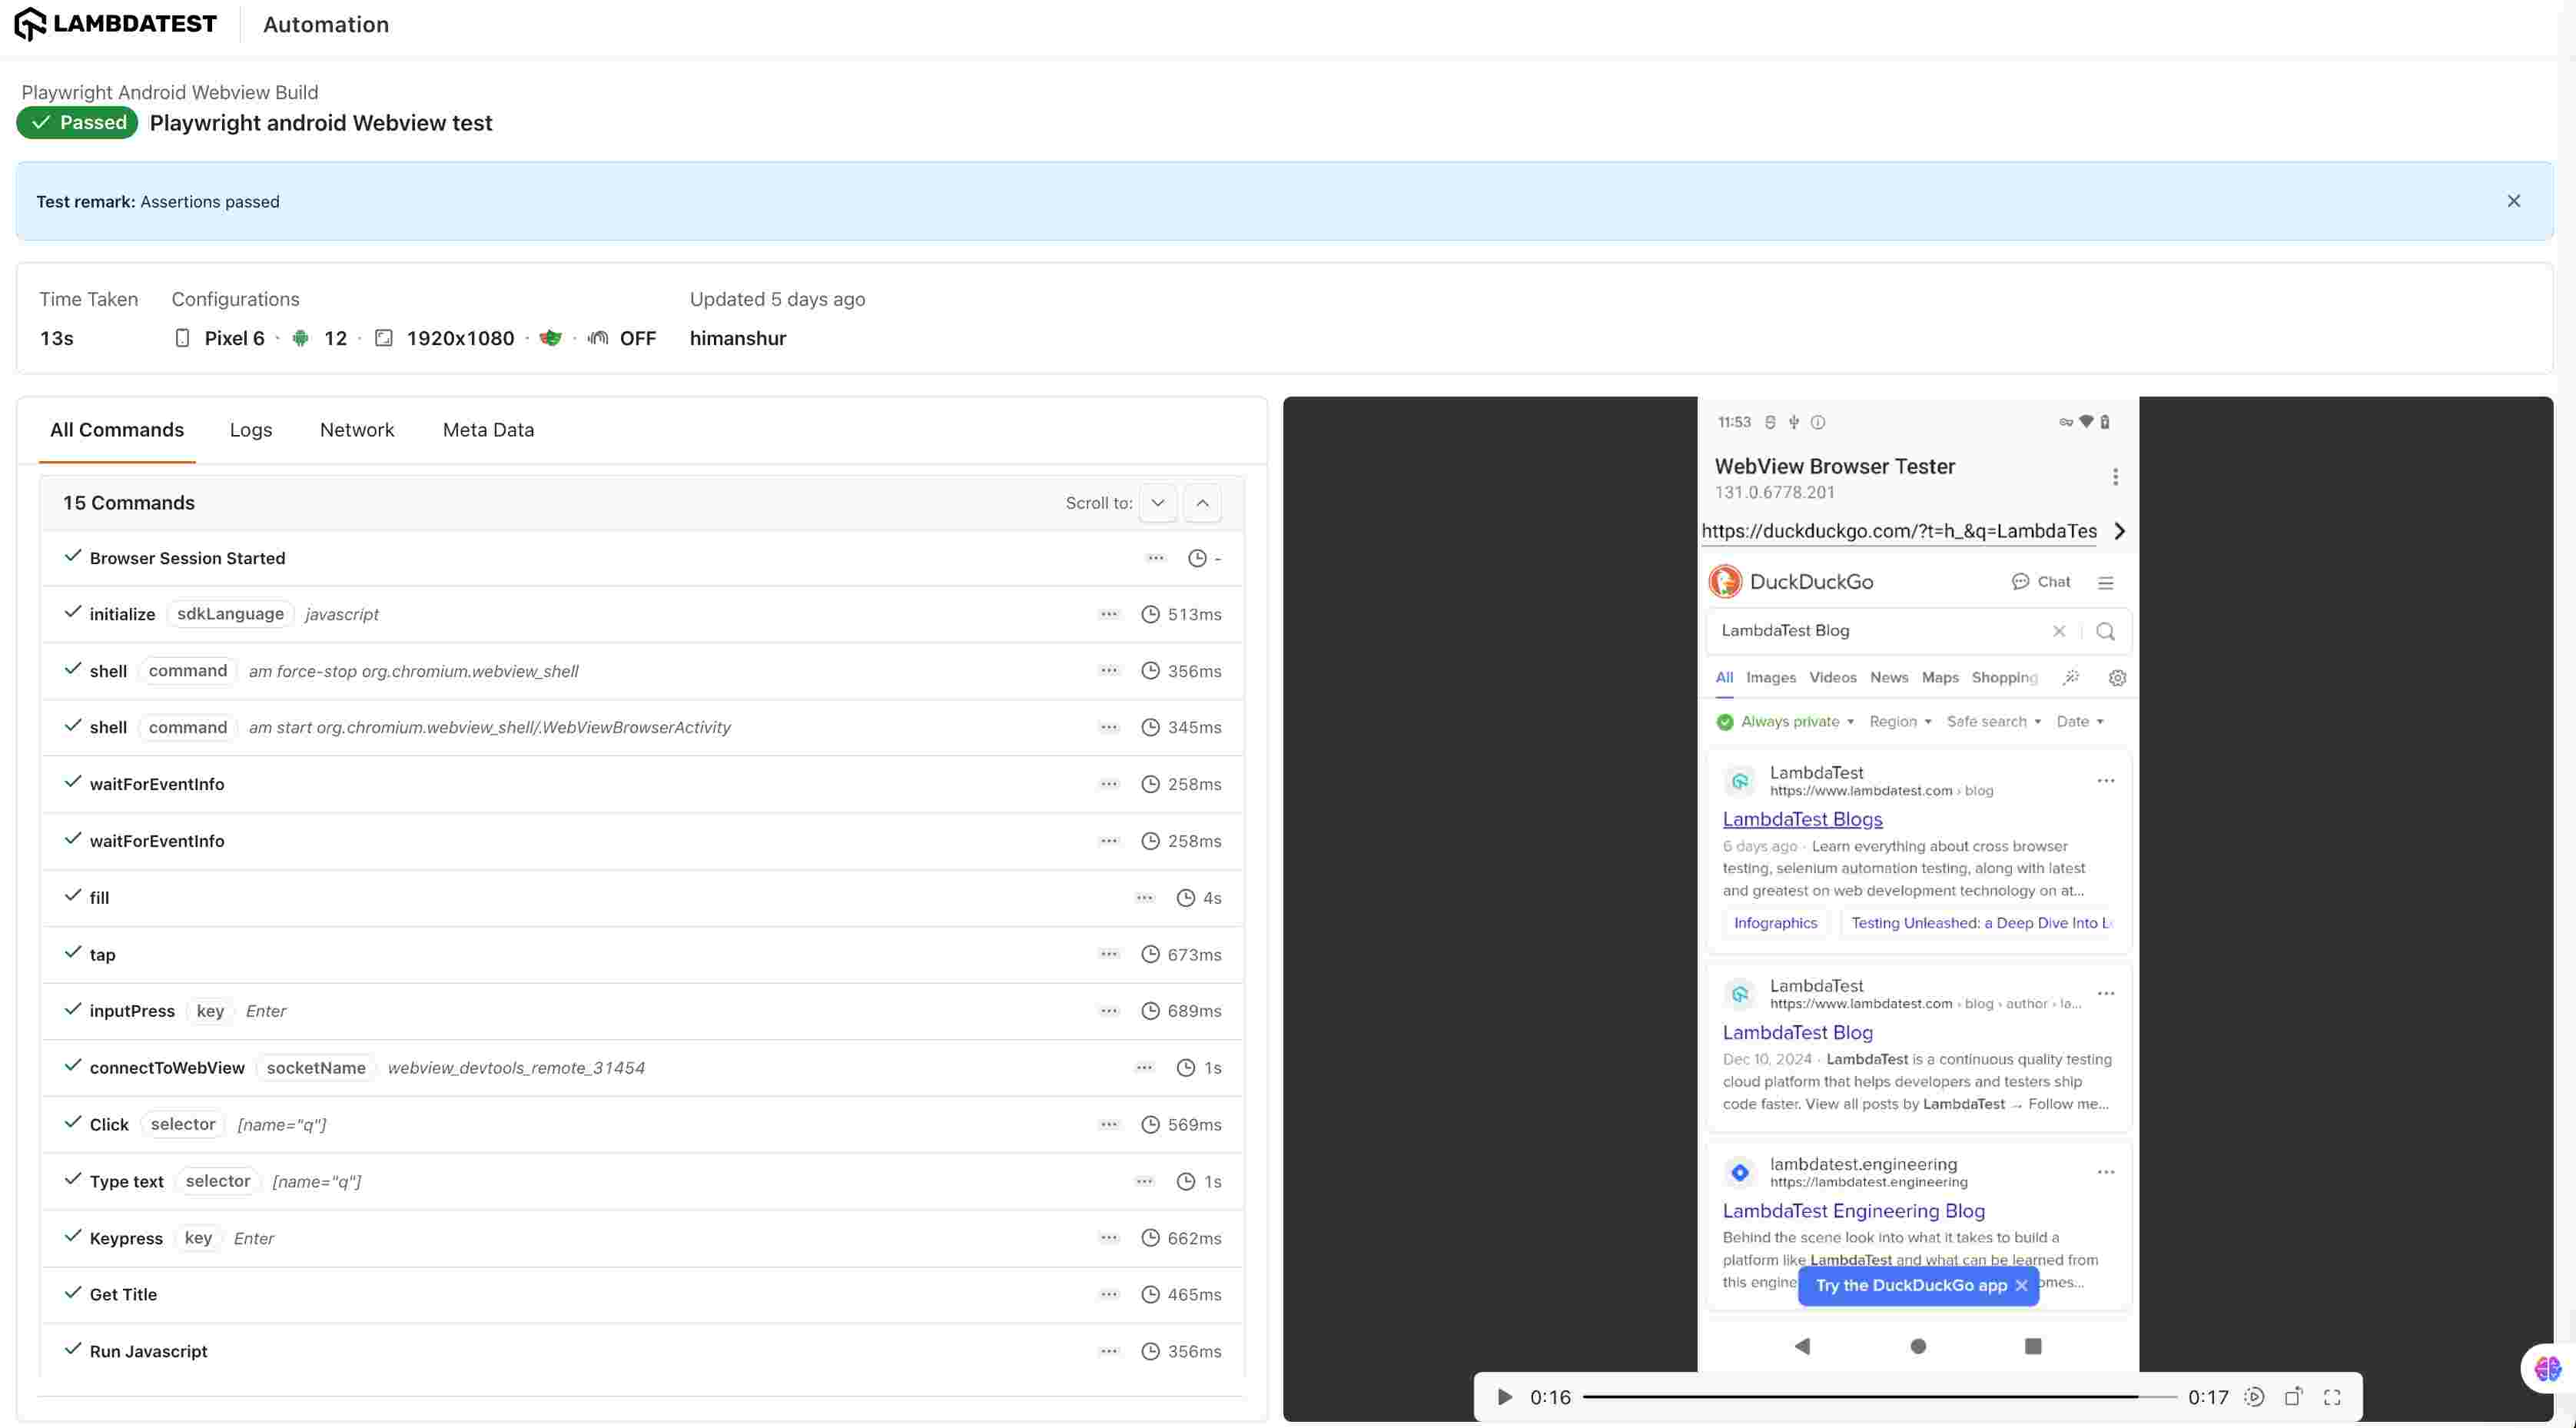Play the test recording video
The width and height of the screenshot is (2576, 1428).
point(1504,1397)
